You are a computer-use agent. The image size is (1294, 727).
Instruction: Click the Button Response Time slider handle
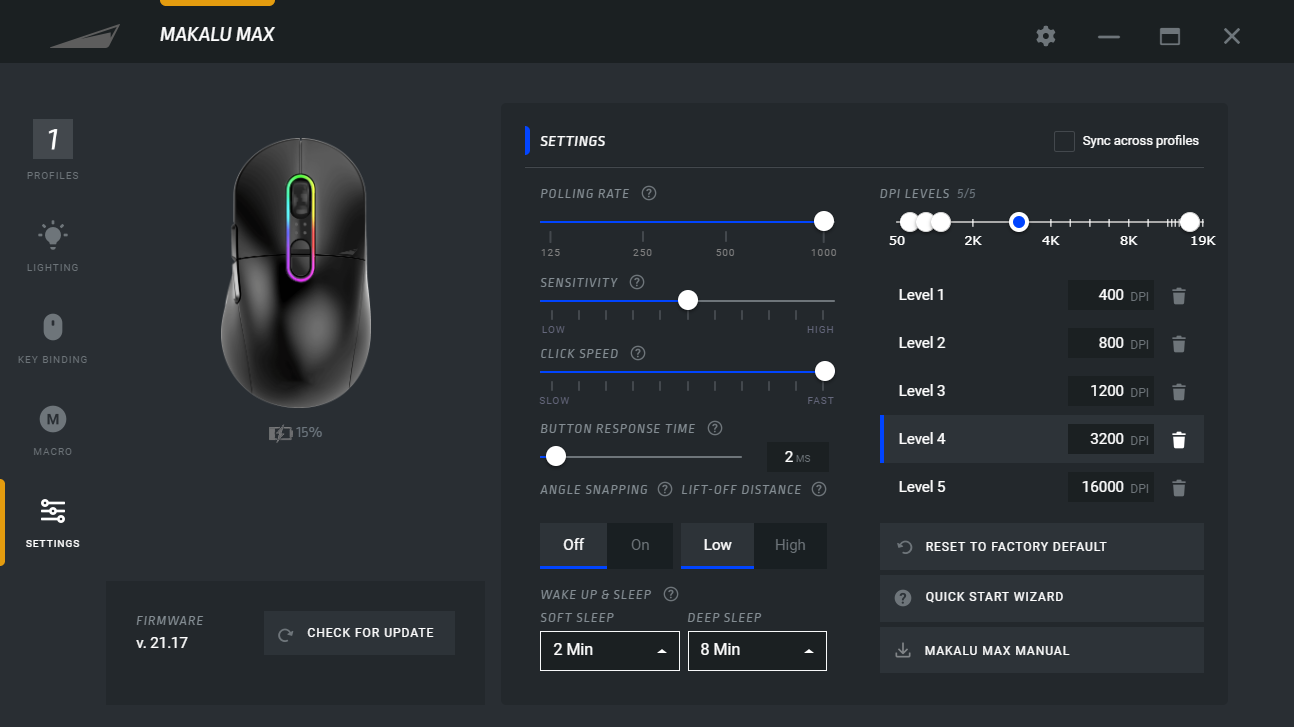[556, 457]
